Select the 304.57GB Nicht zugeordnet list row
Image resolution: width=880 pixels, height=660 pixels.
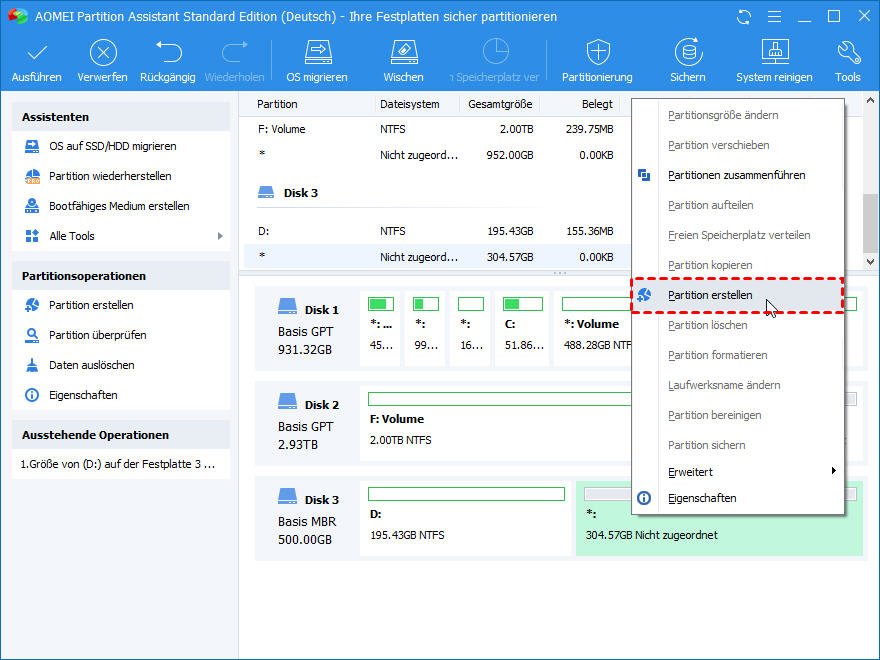(438, 257)
